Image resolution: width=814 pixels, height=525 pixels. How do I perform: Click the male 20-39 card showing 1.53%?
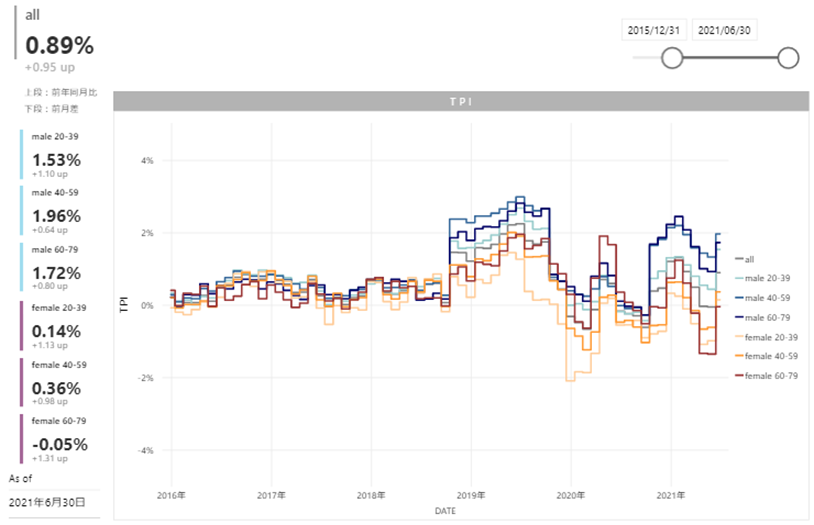(x=62, y=155)
